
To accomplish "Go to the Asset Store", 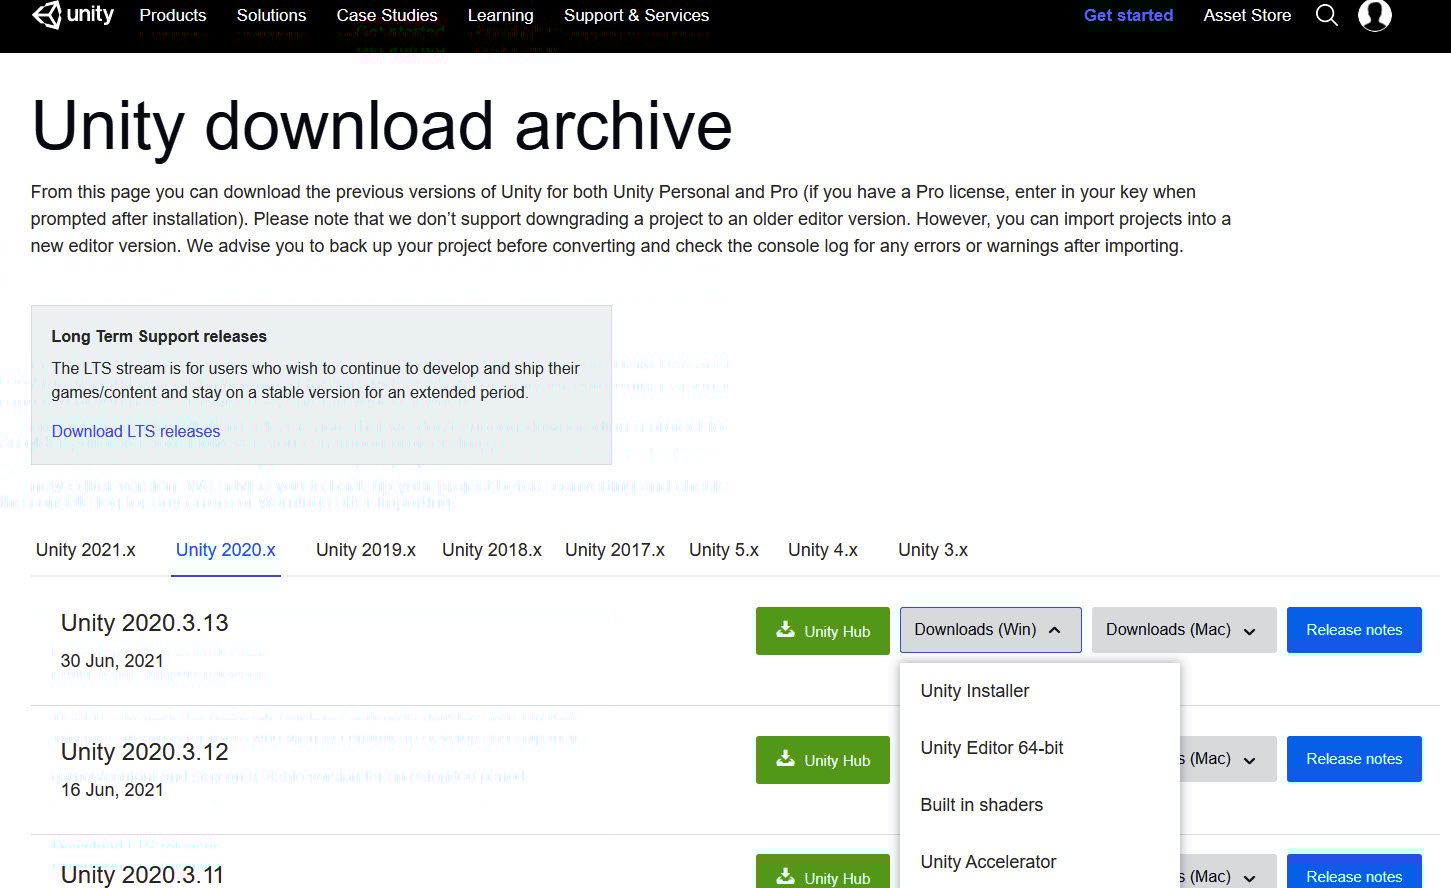I will tap(1247, 15).
